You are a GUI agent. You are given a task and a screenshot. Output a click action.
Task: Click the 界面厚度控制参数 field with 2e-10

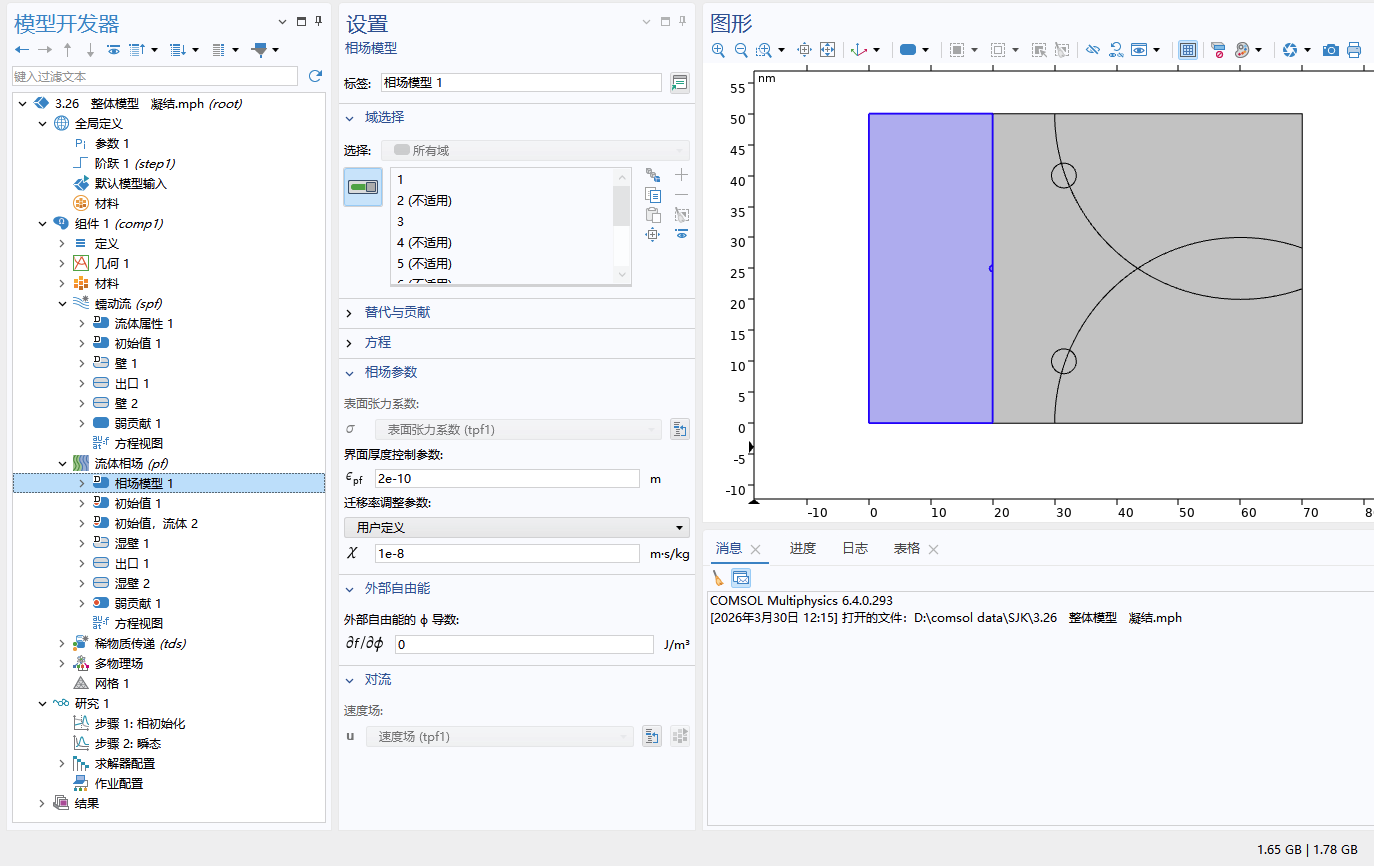point(507,478)
